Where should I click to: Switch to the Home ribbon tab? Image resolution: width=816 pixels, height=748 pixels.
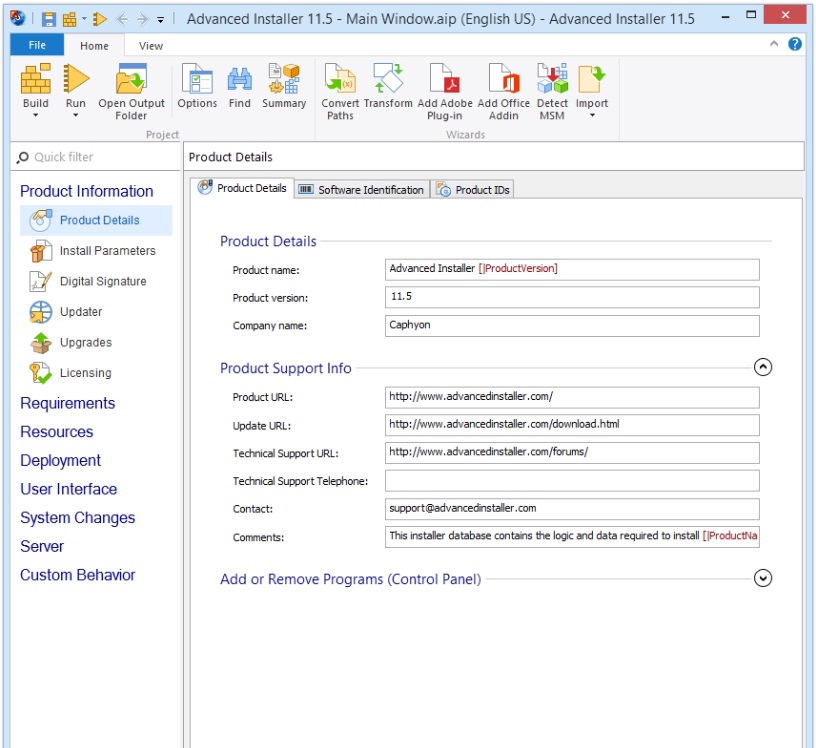(94, 46)
